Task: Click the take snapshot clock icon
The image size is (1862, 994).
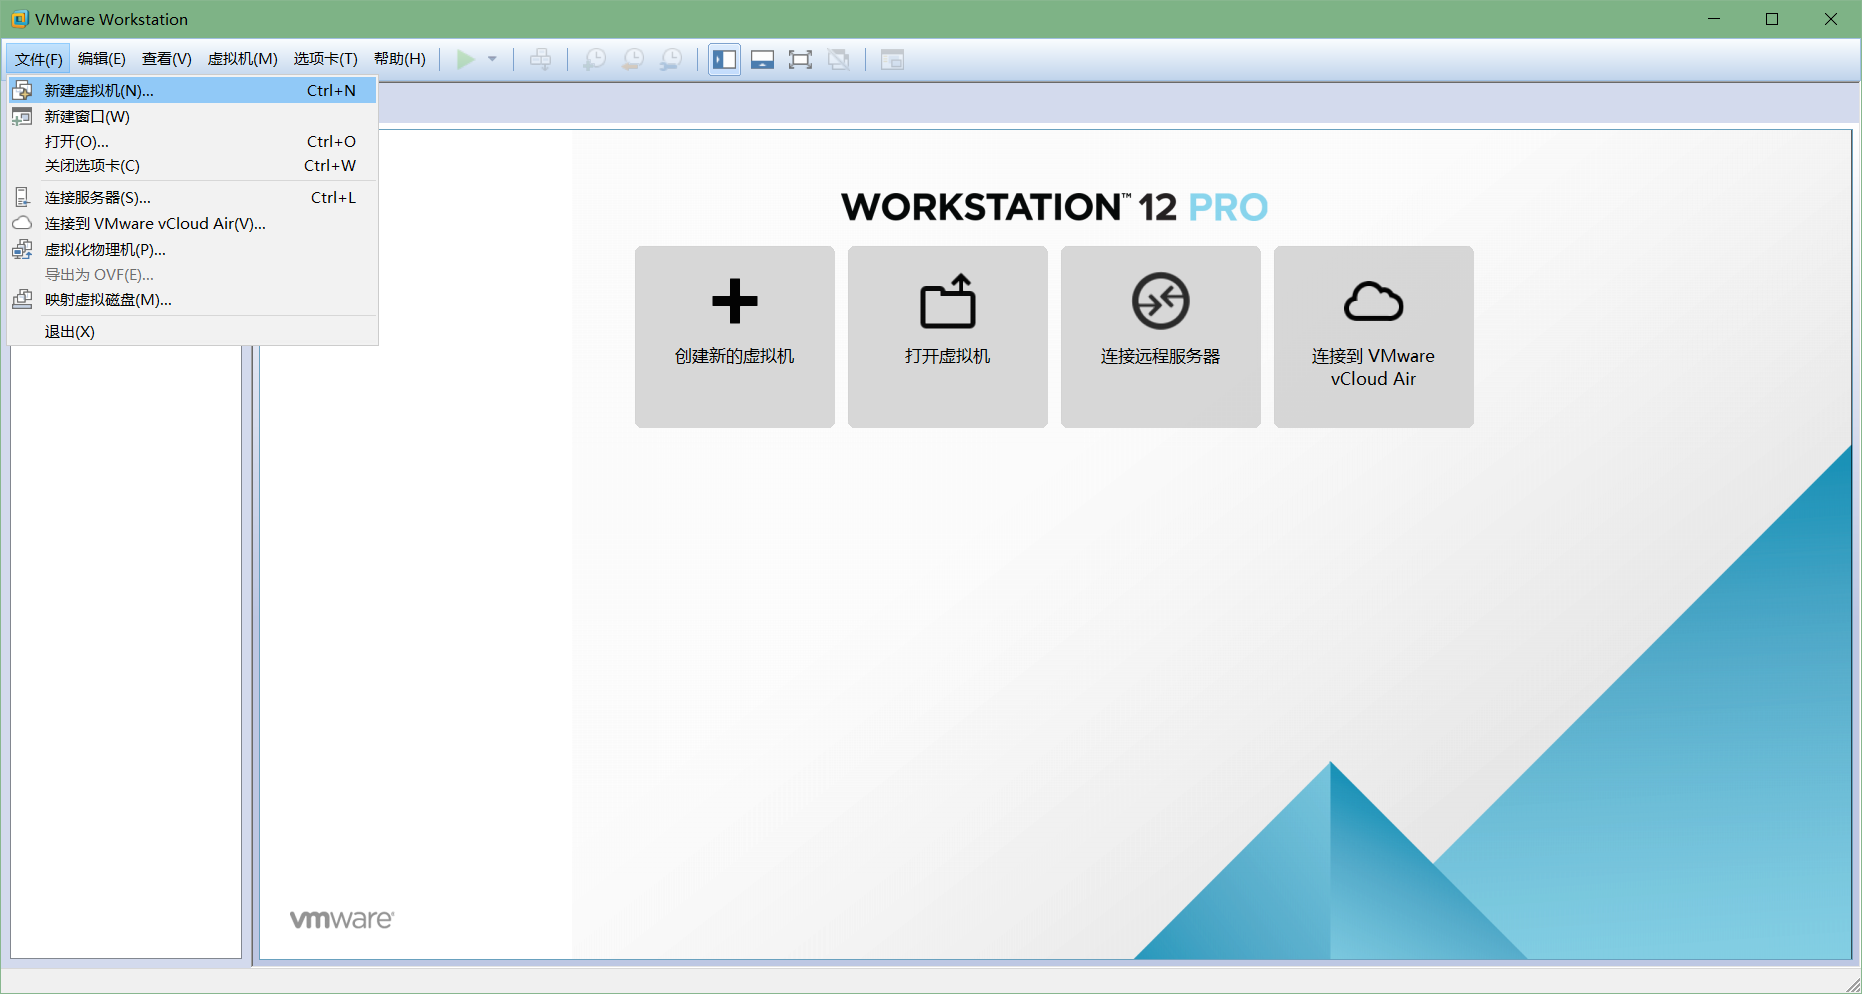Action: 594,59
